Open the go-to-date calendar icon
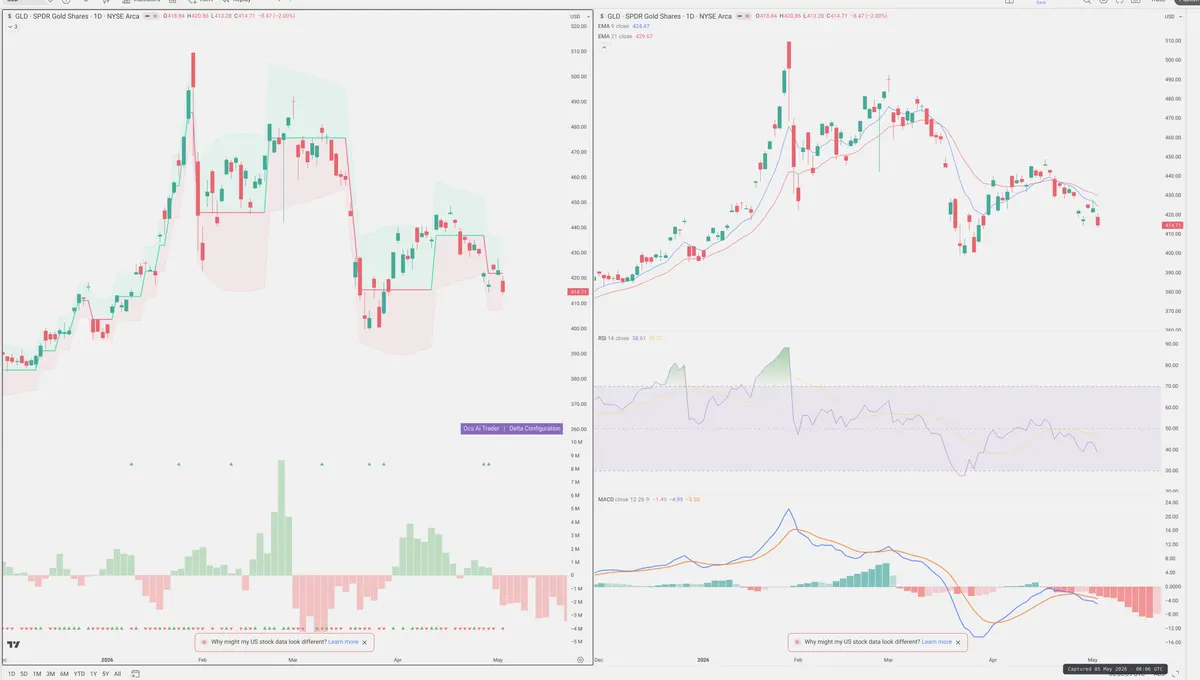The width and height of the screenshot is (1200, 680). click(134, 674)
